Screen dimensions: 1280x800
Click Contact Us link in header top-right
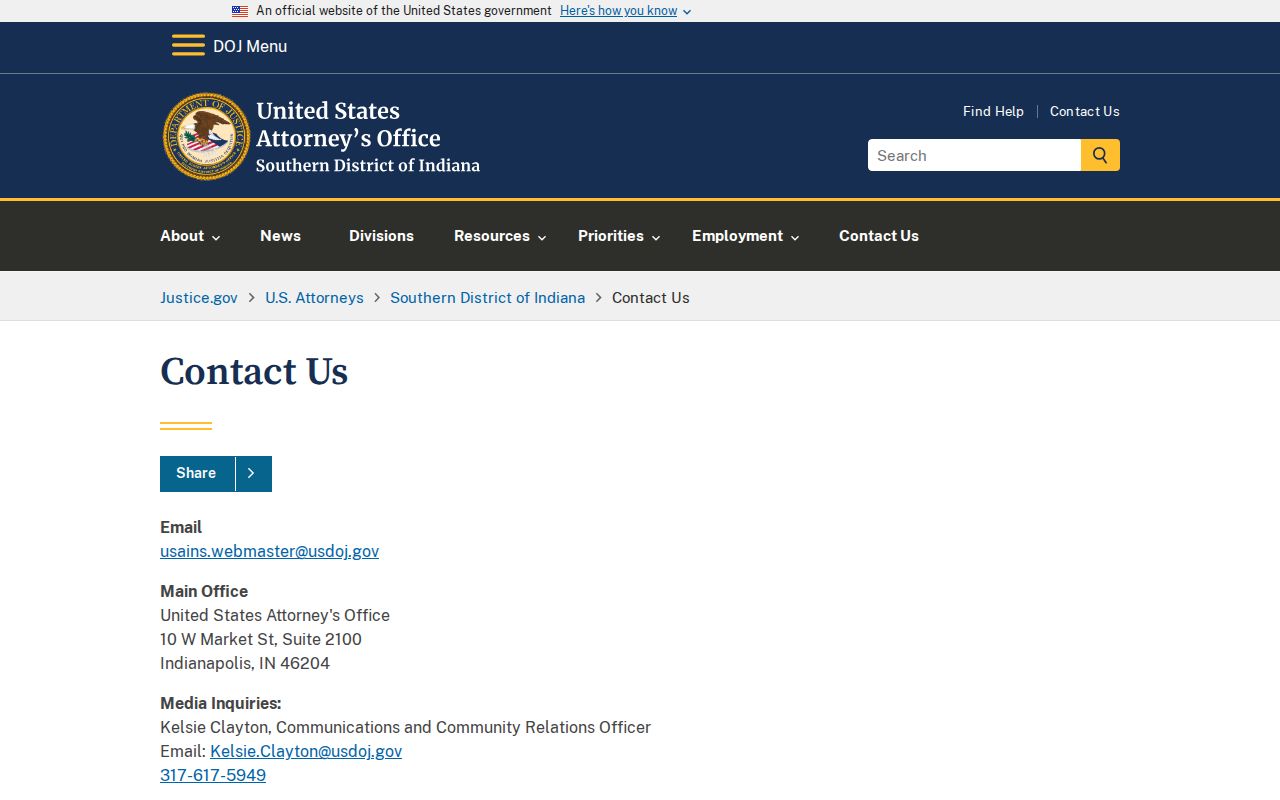1085,111
